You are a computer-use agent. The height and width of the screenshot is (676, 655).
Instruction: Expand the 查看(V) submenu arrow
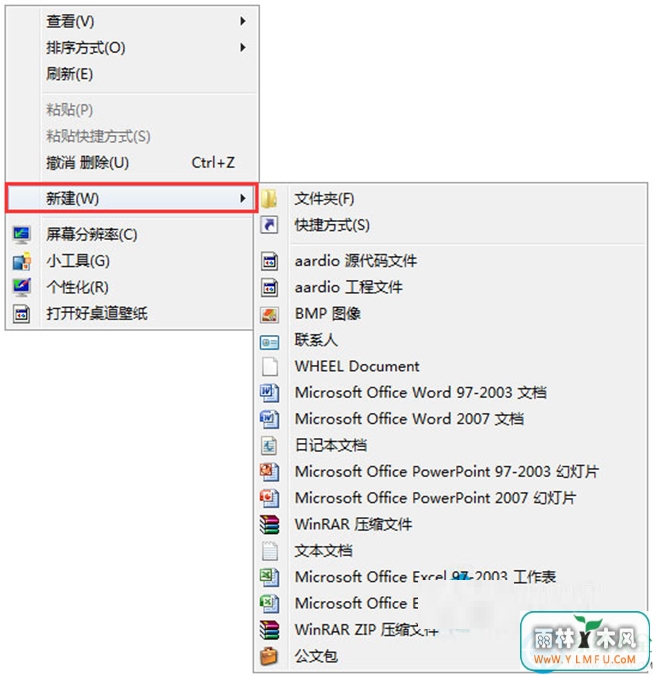(x=243, y=21)
